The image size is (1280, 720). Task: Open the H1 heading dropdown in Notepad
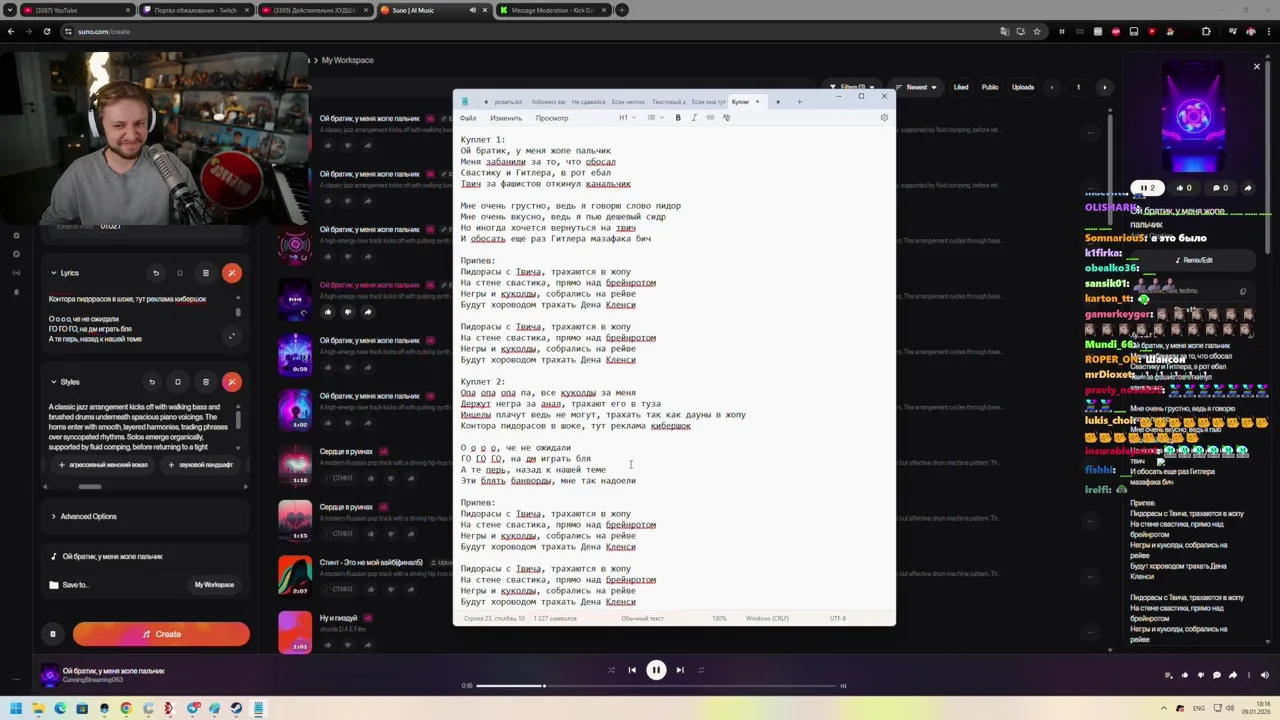626,118
